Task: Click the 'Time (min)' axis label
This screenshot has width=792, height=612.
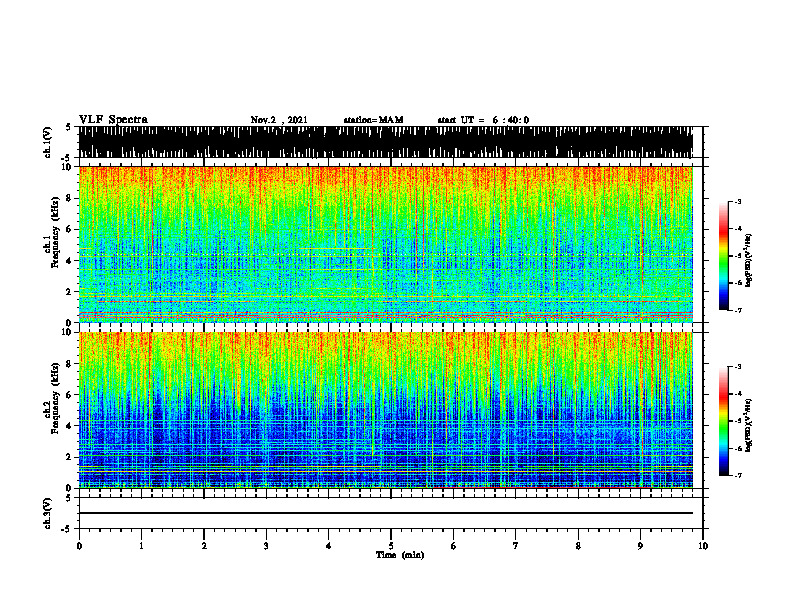Action: tap(400, 555)
